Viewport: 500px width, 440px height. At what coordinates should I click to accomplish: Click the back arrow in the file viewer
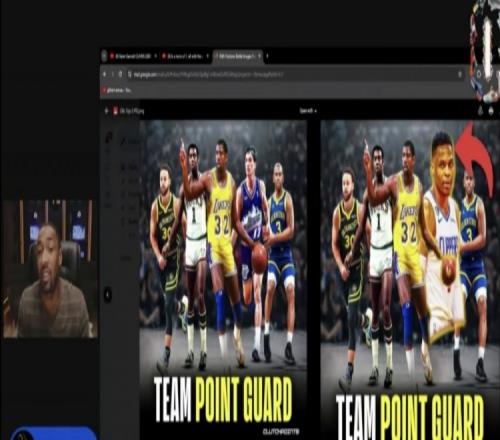pyautogui.click(x=106, y=111)
